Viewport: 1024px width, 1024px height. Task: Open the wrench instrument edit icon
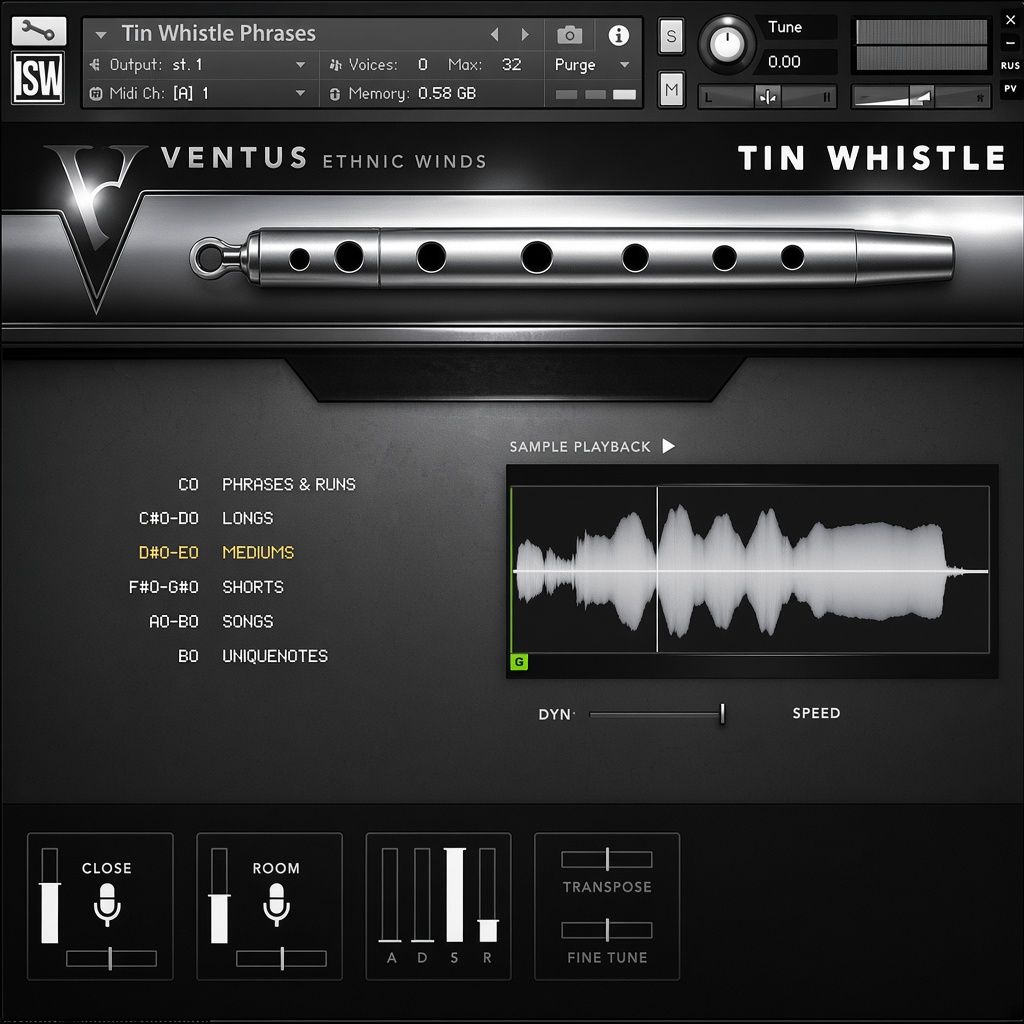[39, 31]
